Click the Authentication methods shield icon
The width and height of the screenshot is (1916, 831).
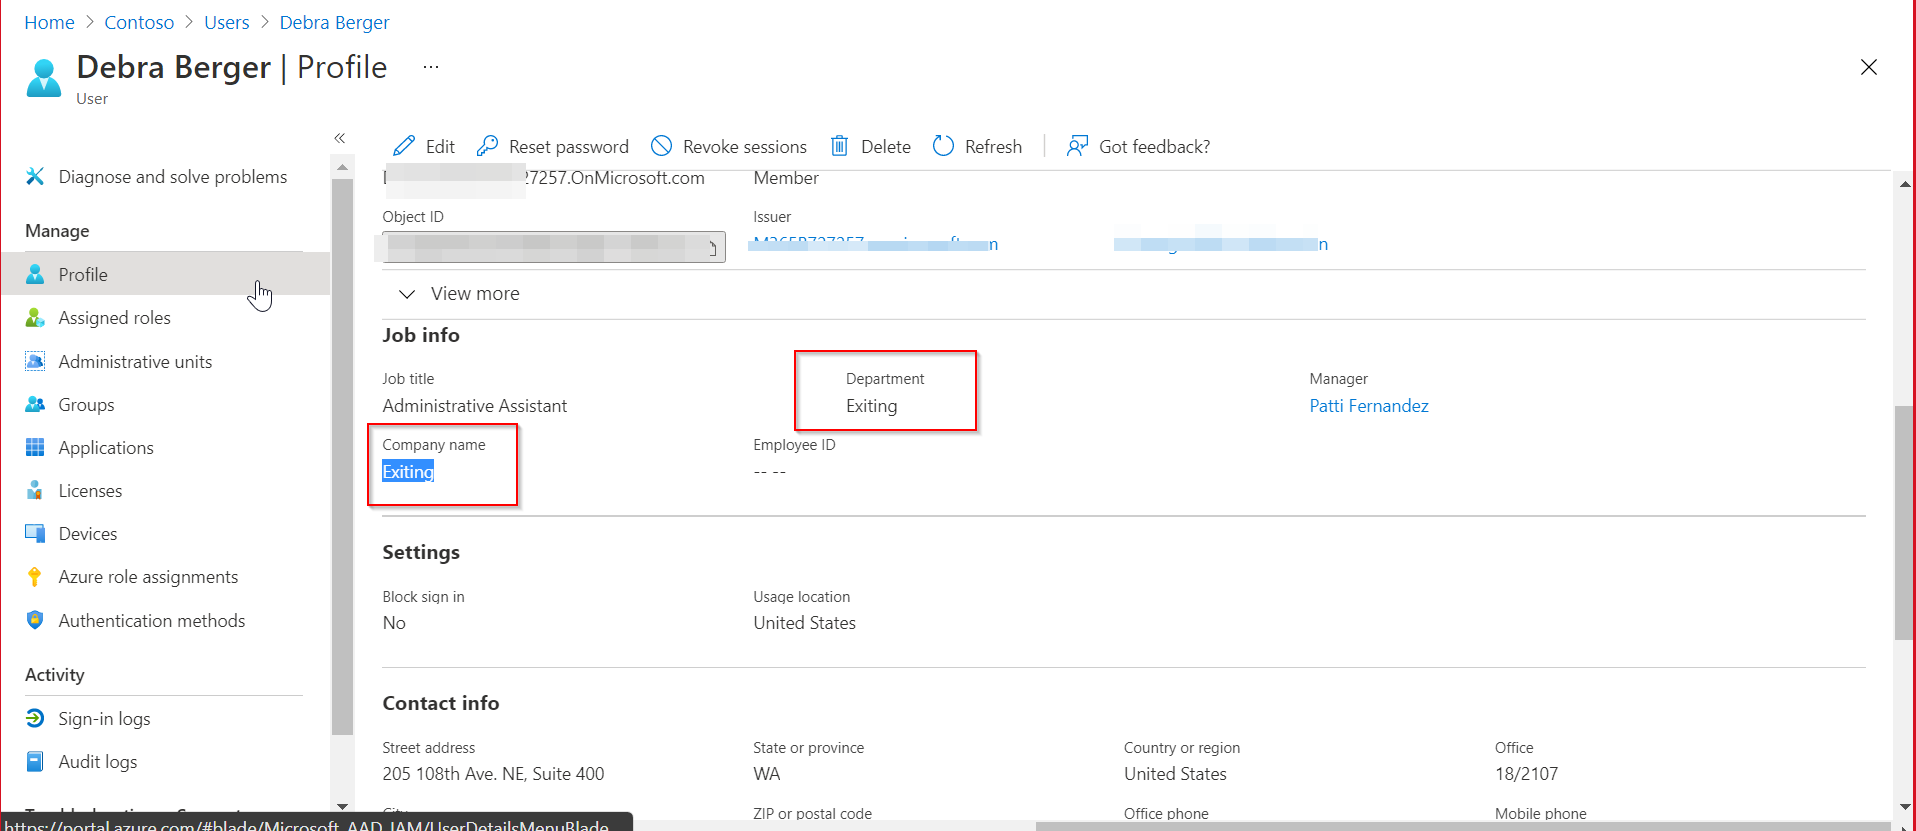(x=35, y=620)
